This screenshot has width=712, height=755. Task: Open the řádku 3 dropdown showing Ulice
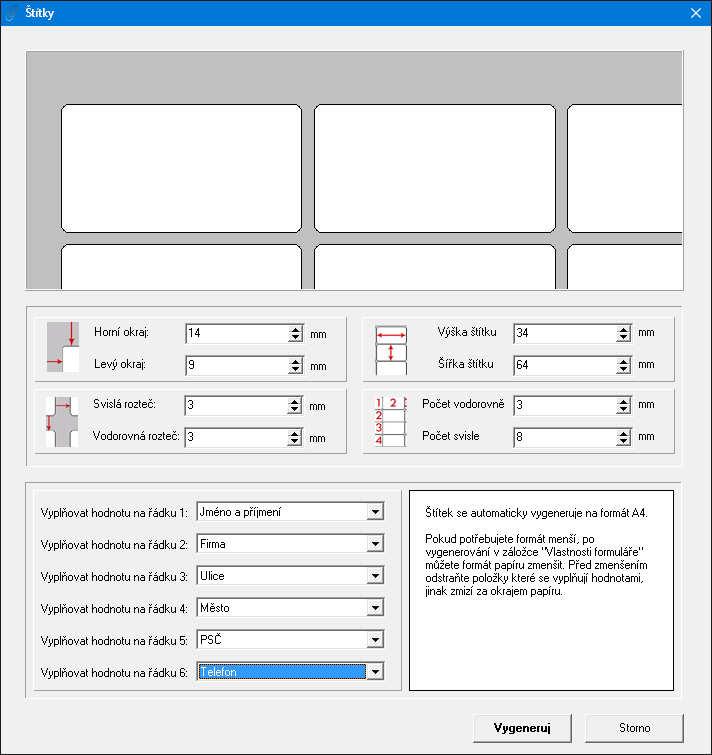point(375,575)
